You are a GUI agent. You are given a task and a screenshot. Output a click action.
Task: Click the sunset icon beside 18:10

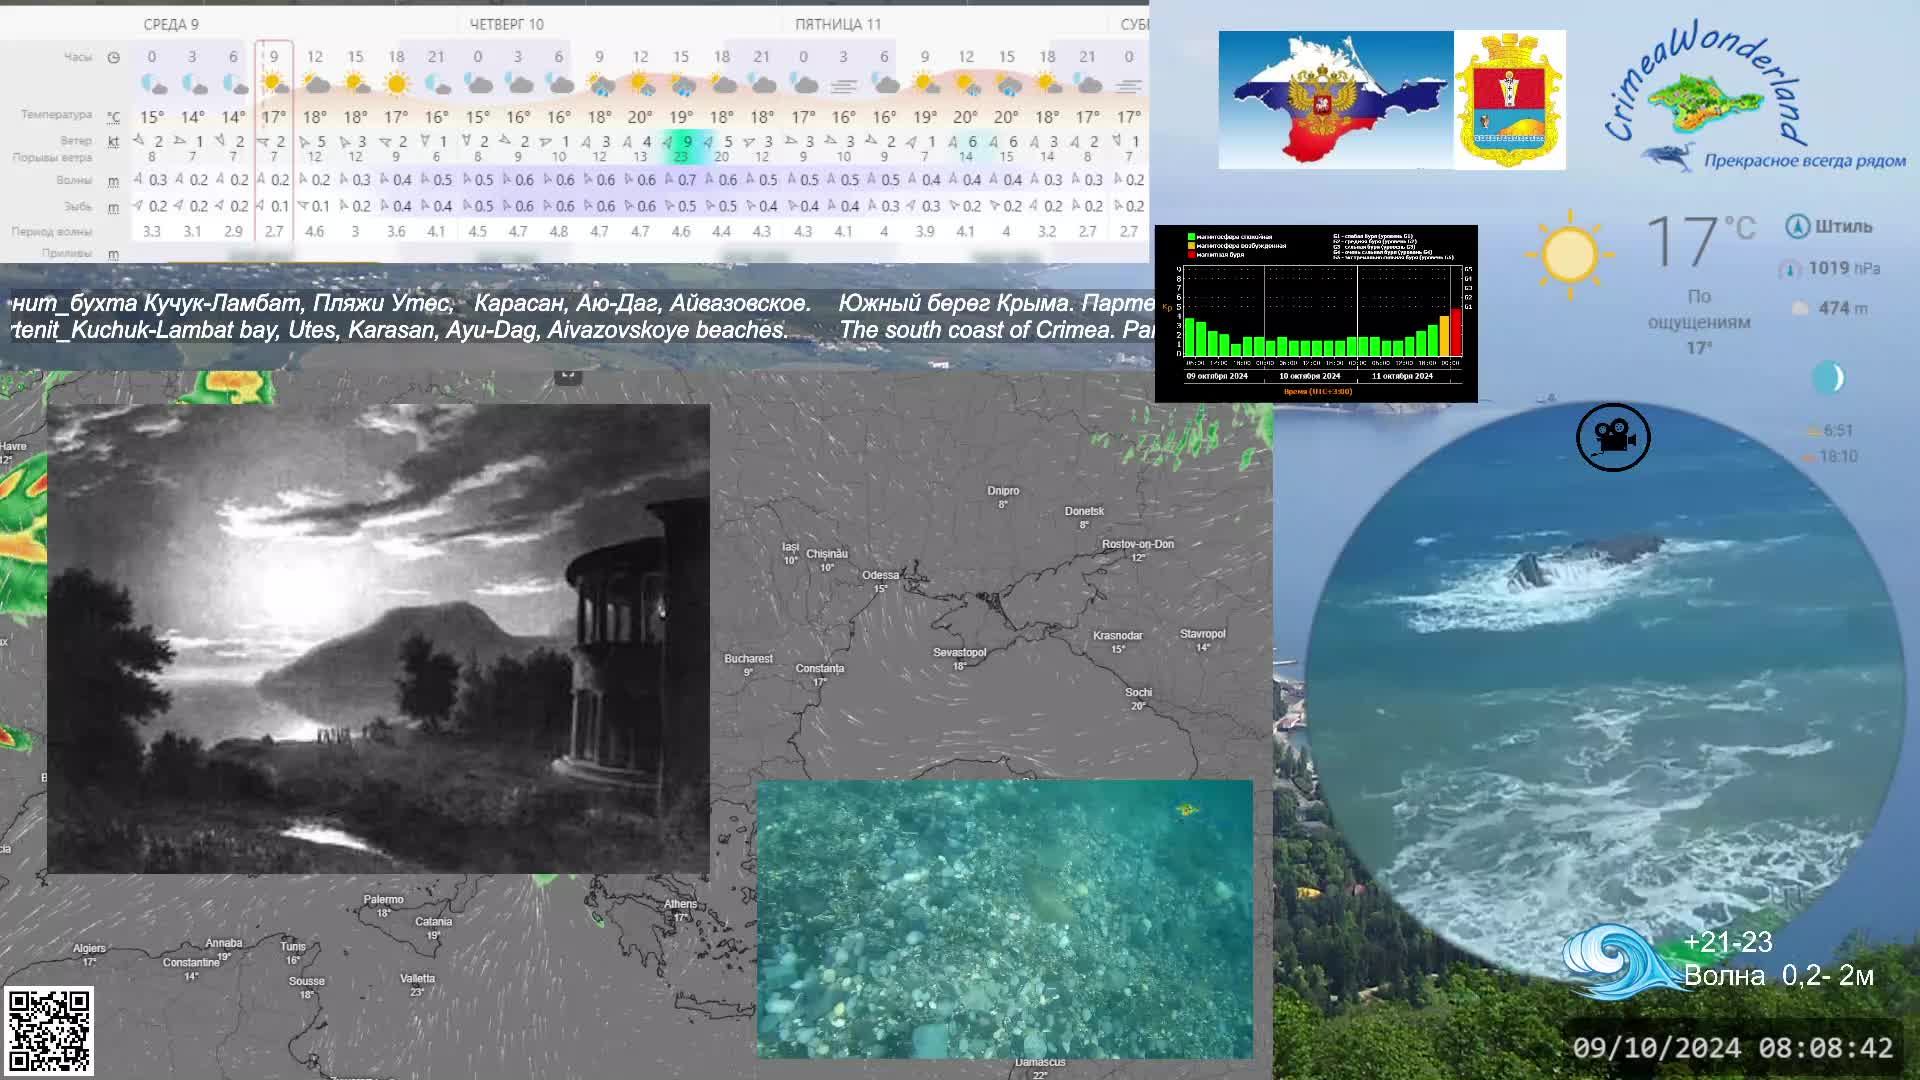click(1808, 457)
